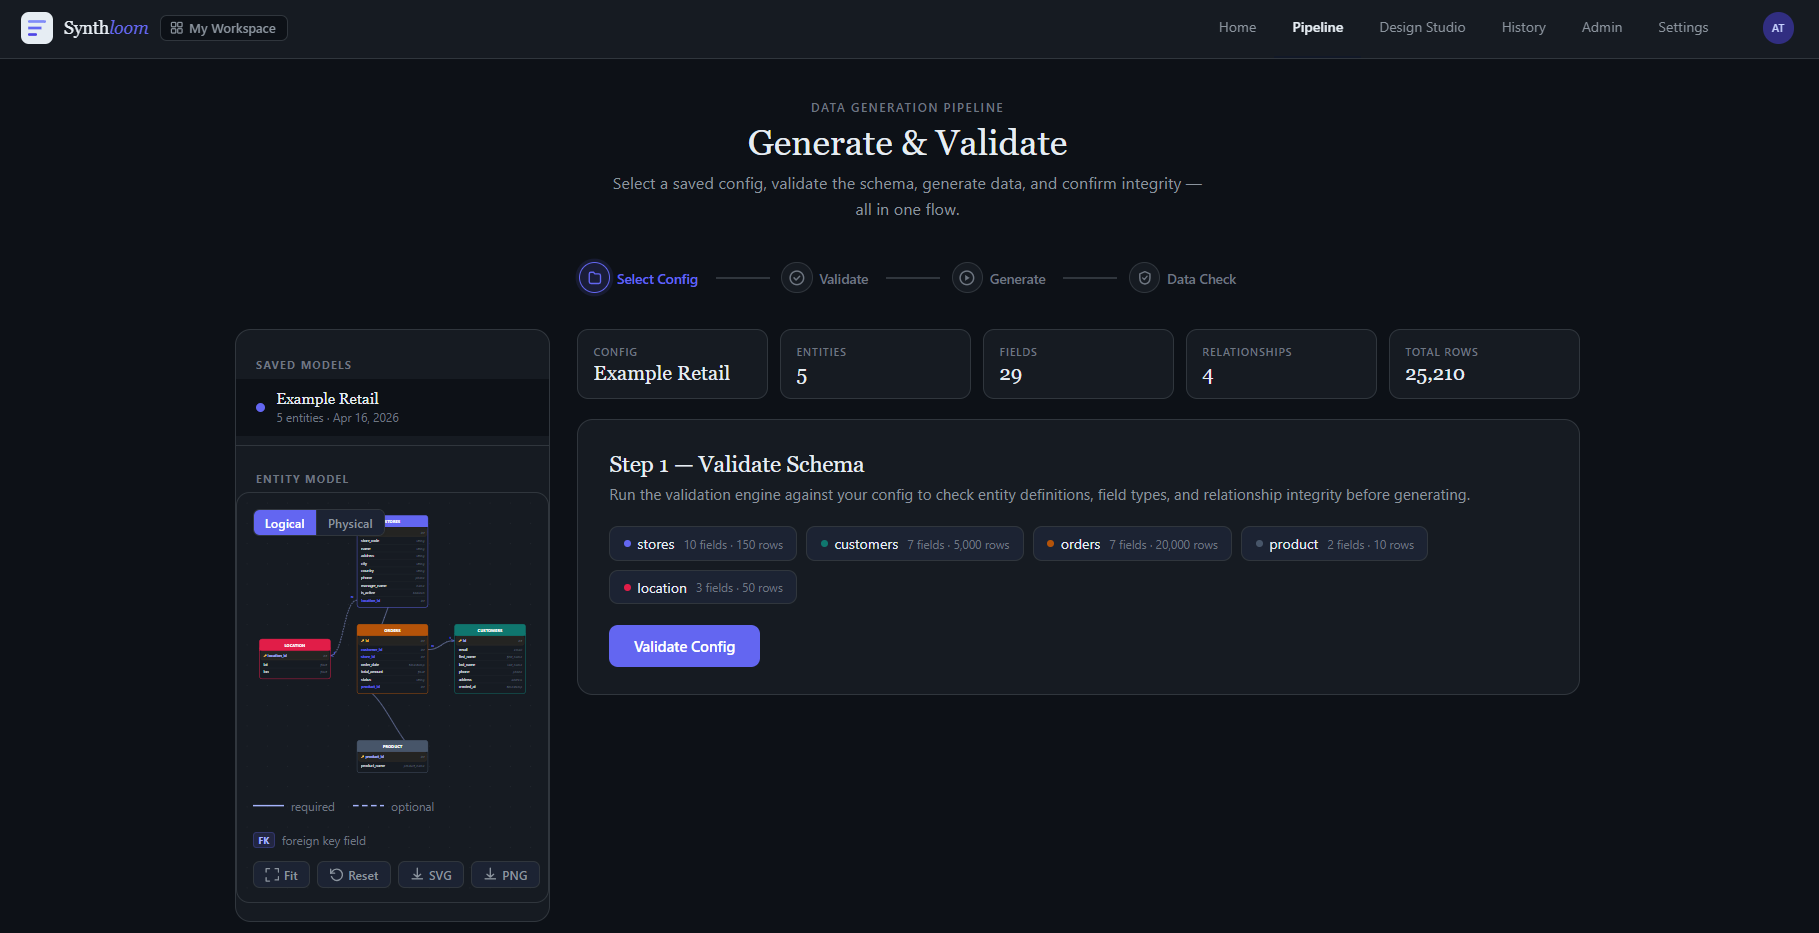Select the purple STORES table in diagram
This screenshot has width=1819, height=933.
[393, 561]
